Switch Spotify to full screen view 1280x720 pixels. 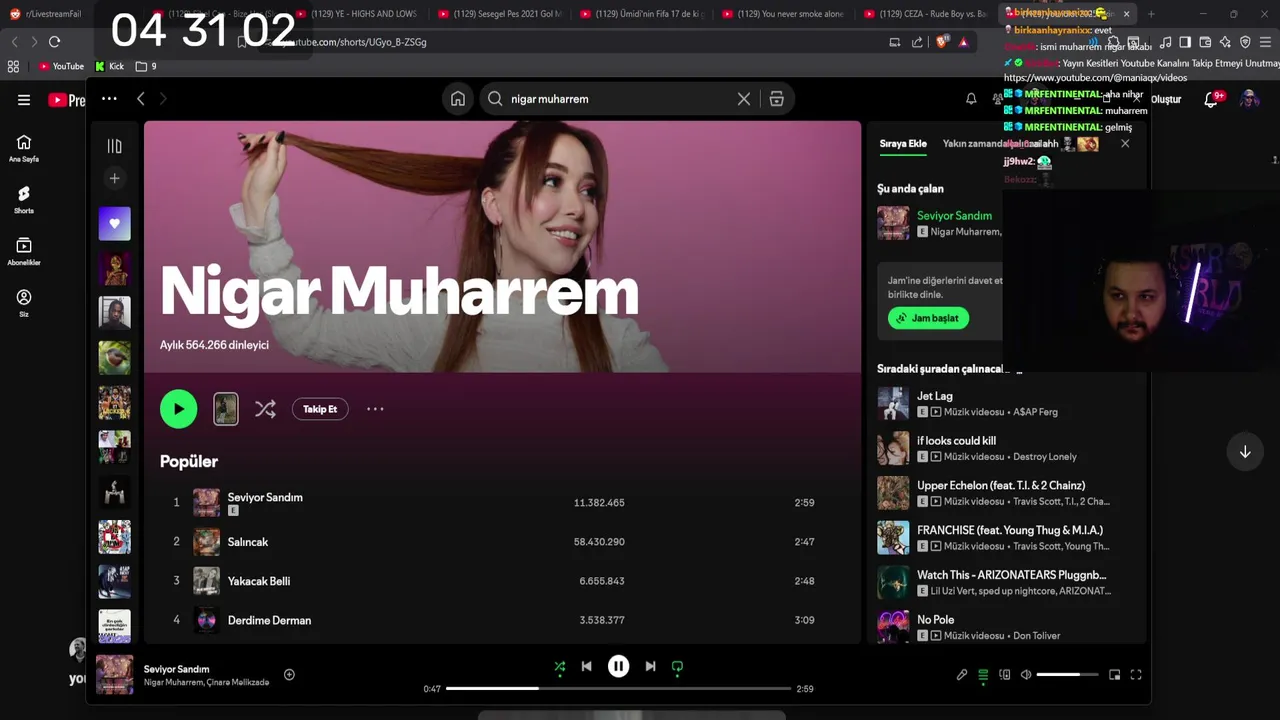click(1136, 675)
